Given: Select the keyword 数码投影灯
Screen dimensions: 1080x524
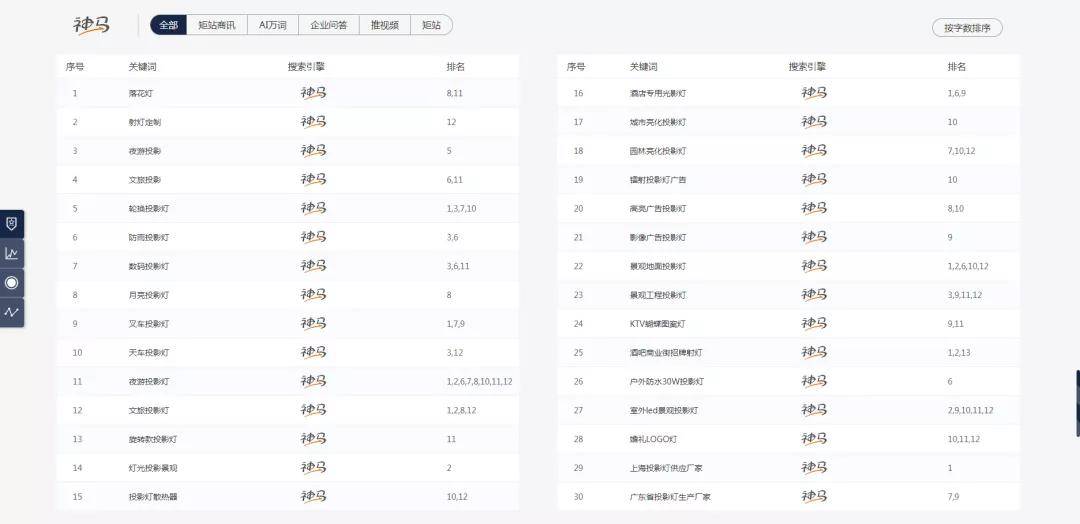Looking at the screenshot, I should [149, 266].
